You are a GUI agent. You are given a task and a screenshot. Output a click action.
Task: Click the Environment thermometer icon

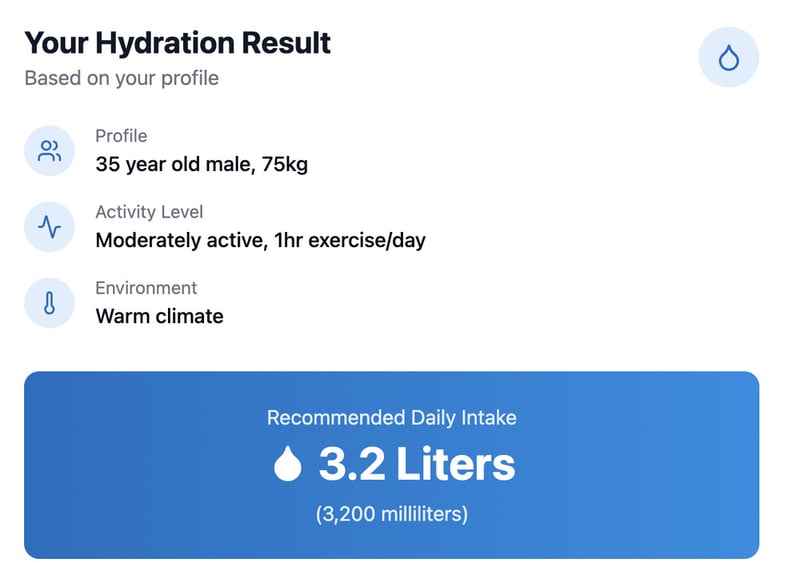49,304
